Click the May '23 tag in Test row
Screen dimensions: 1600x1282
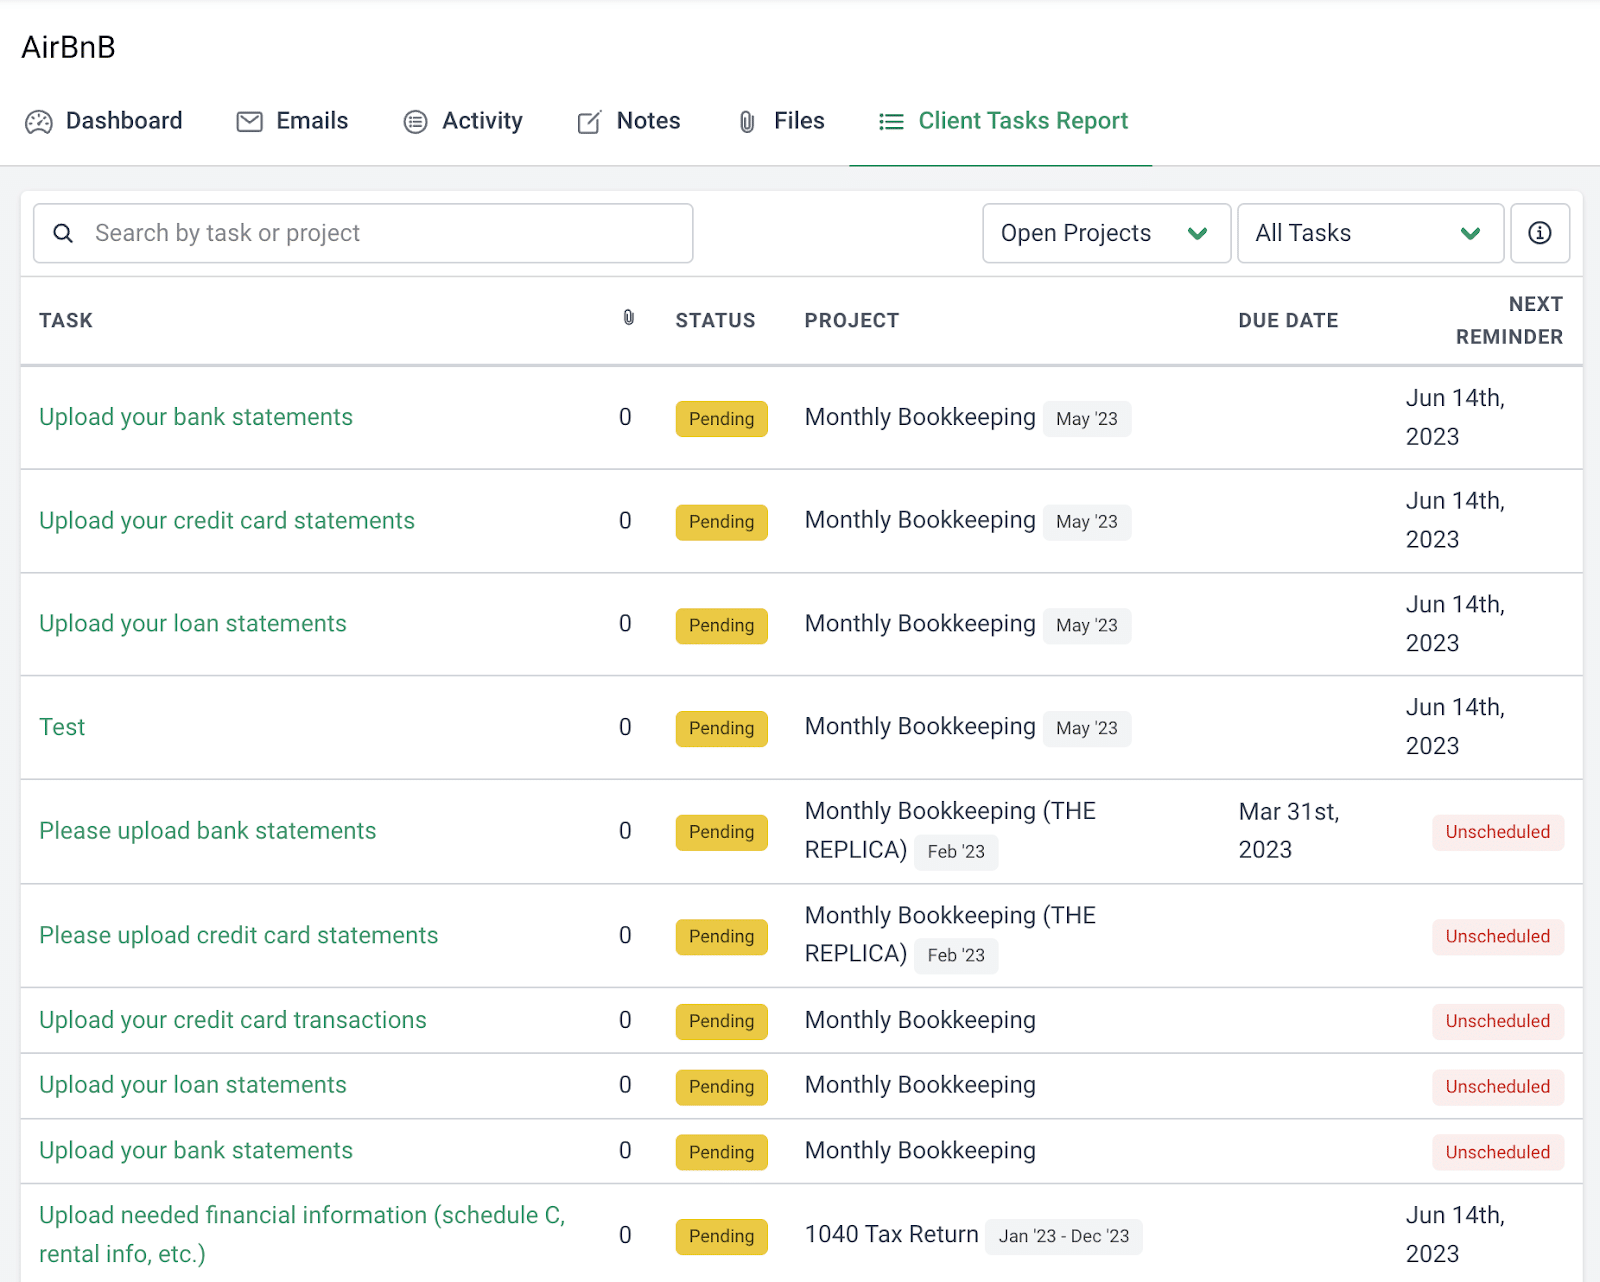(1087, 728)
